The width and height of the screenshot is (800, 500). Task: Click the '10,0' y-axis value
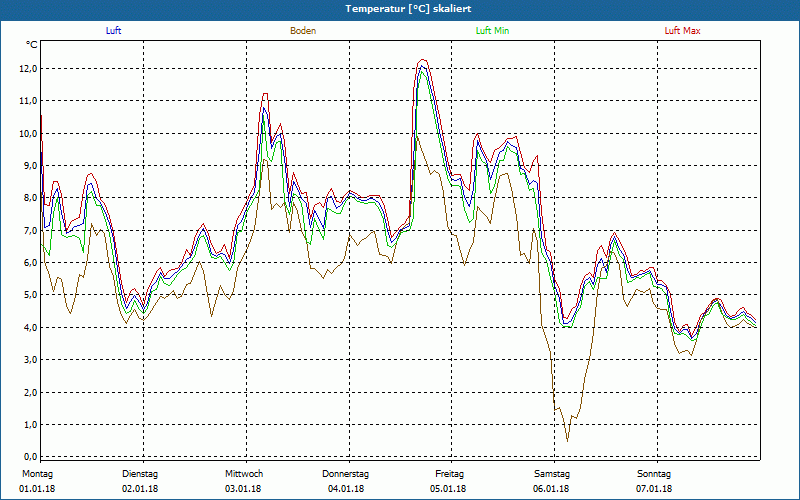click(x=28, y=134)
